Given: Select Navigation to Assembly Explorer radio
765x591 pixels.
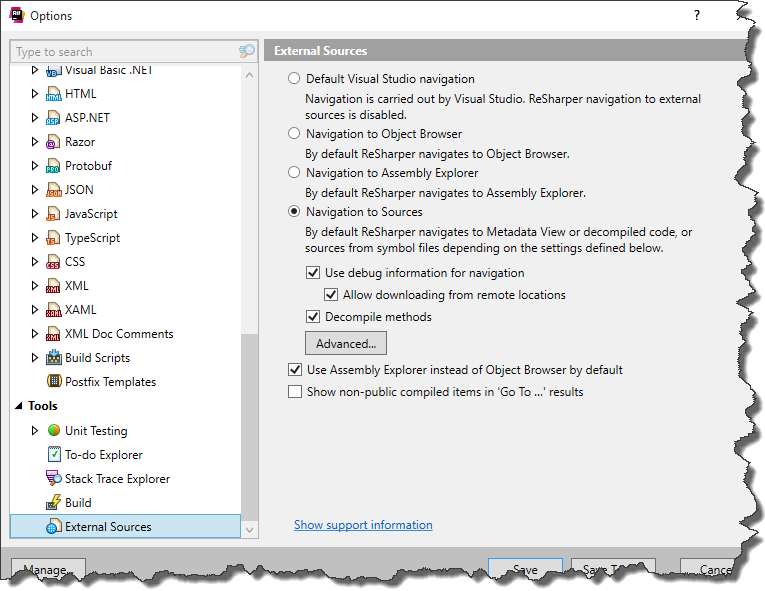Looking at the screenshot, I should [x=294, y=172].
